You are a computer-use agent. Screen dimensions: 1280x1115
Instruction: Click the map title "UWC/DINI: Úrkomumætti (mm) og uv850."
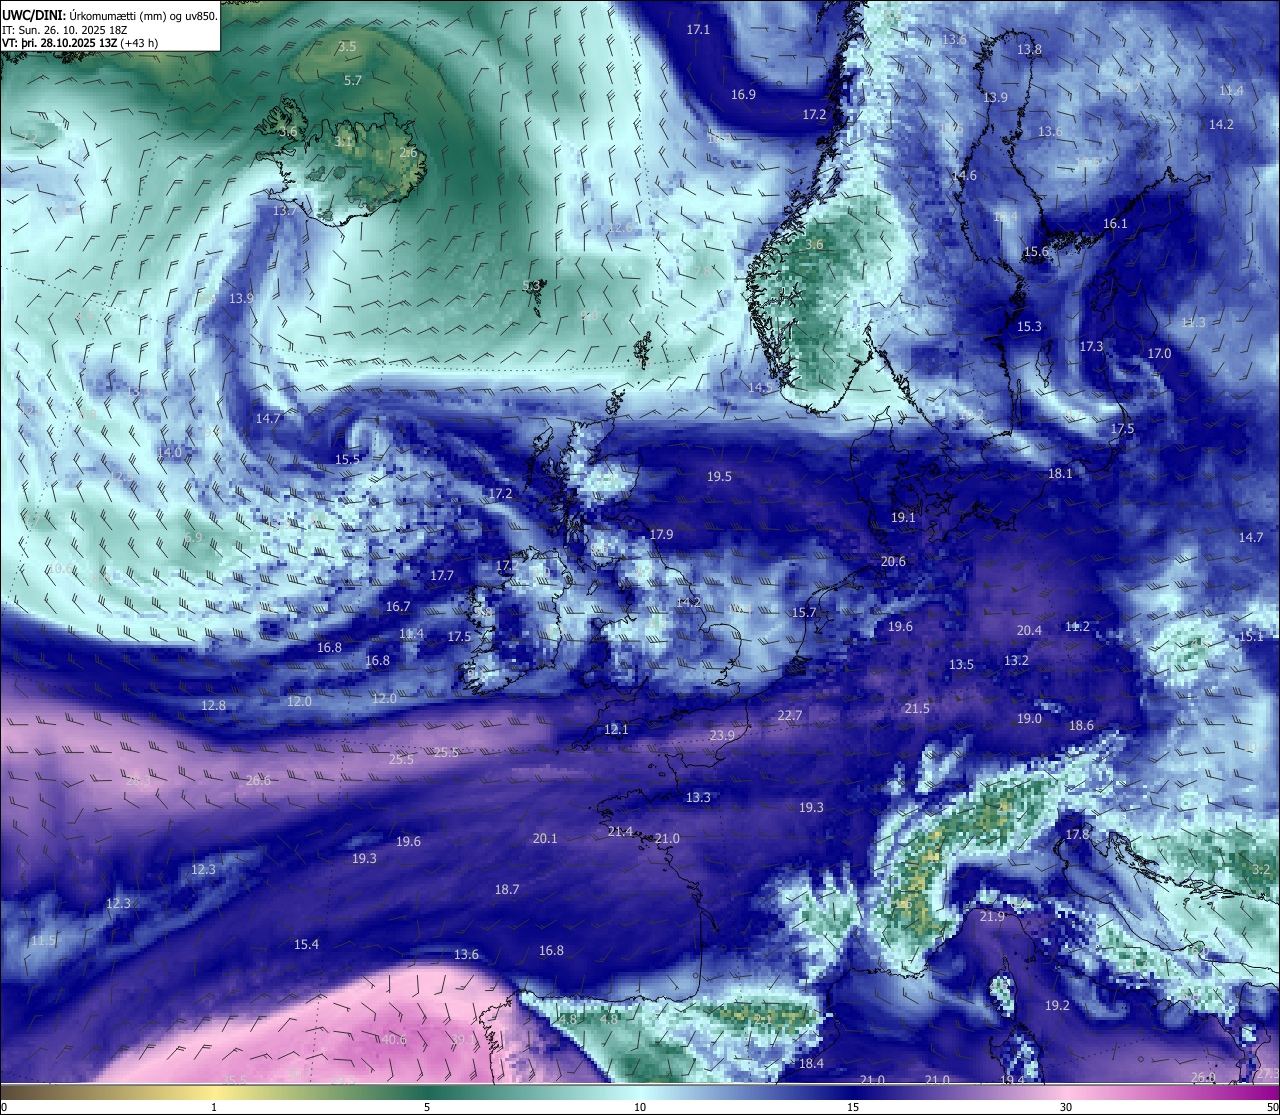109,14
